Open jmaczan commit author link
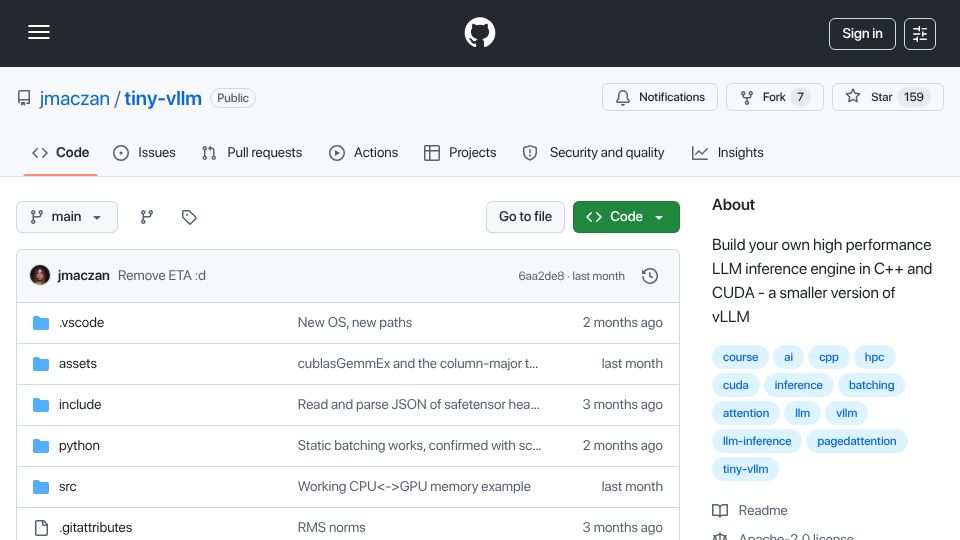 click(83, 276)
